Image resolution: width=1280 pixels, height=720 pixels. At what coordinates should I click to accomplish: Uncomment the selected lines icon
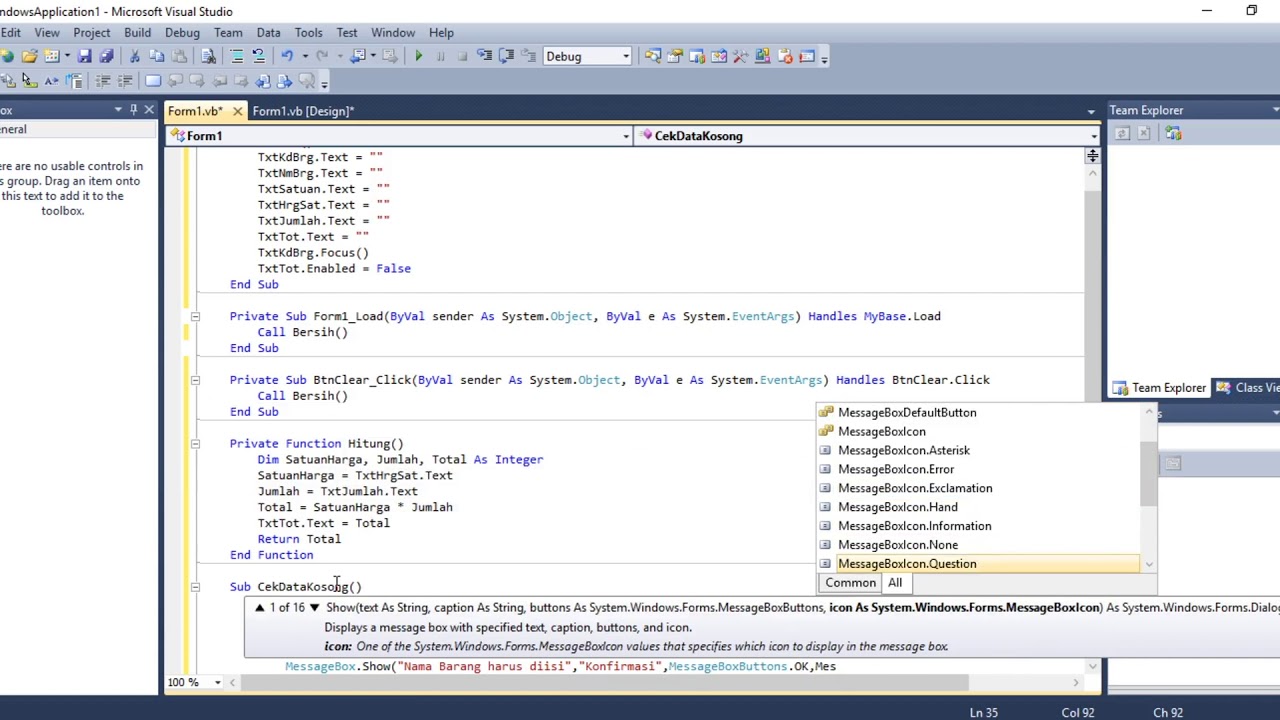coord(258,57)
